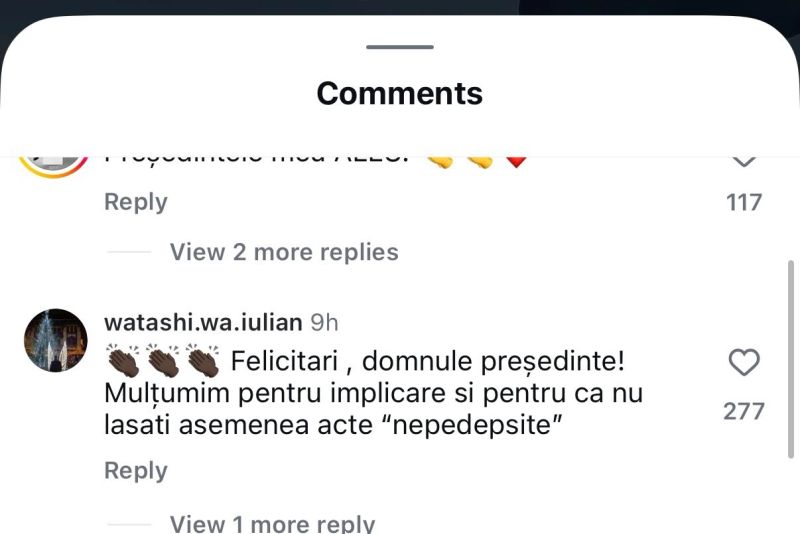Click the red heart emoji in the top comment
Screen dimensions: 800x534
[516, 162]
